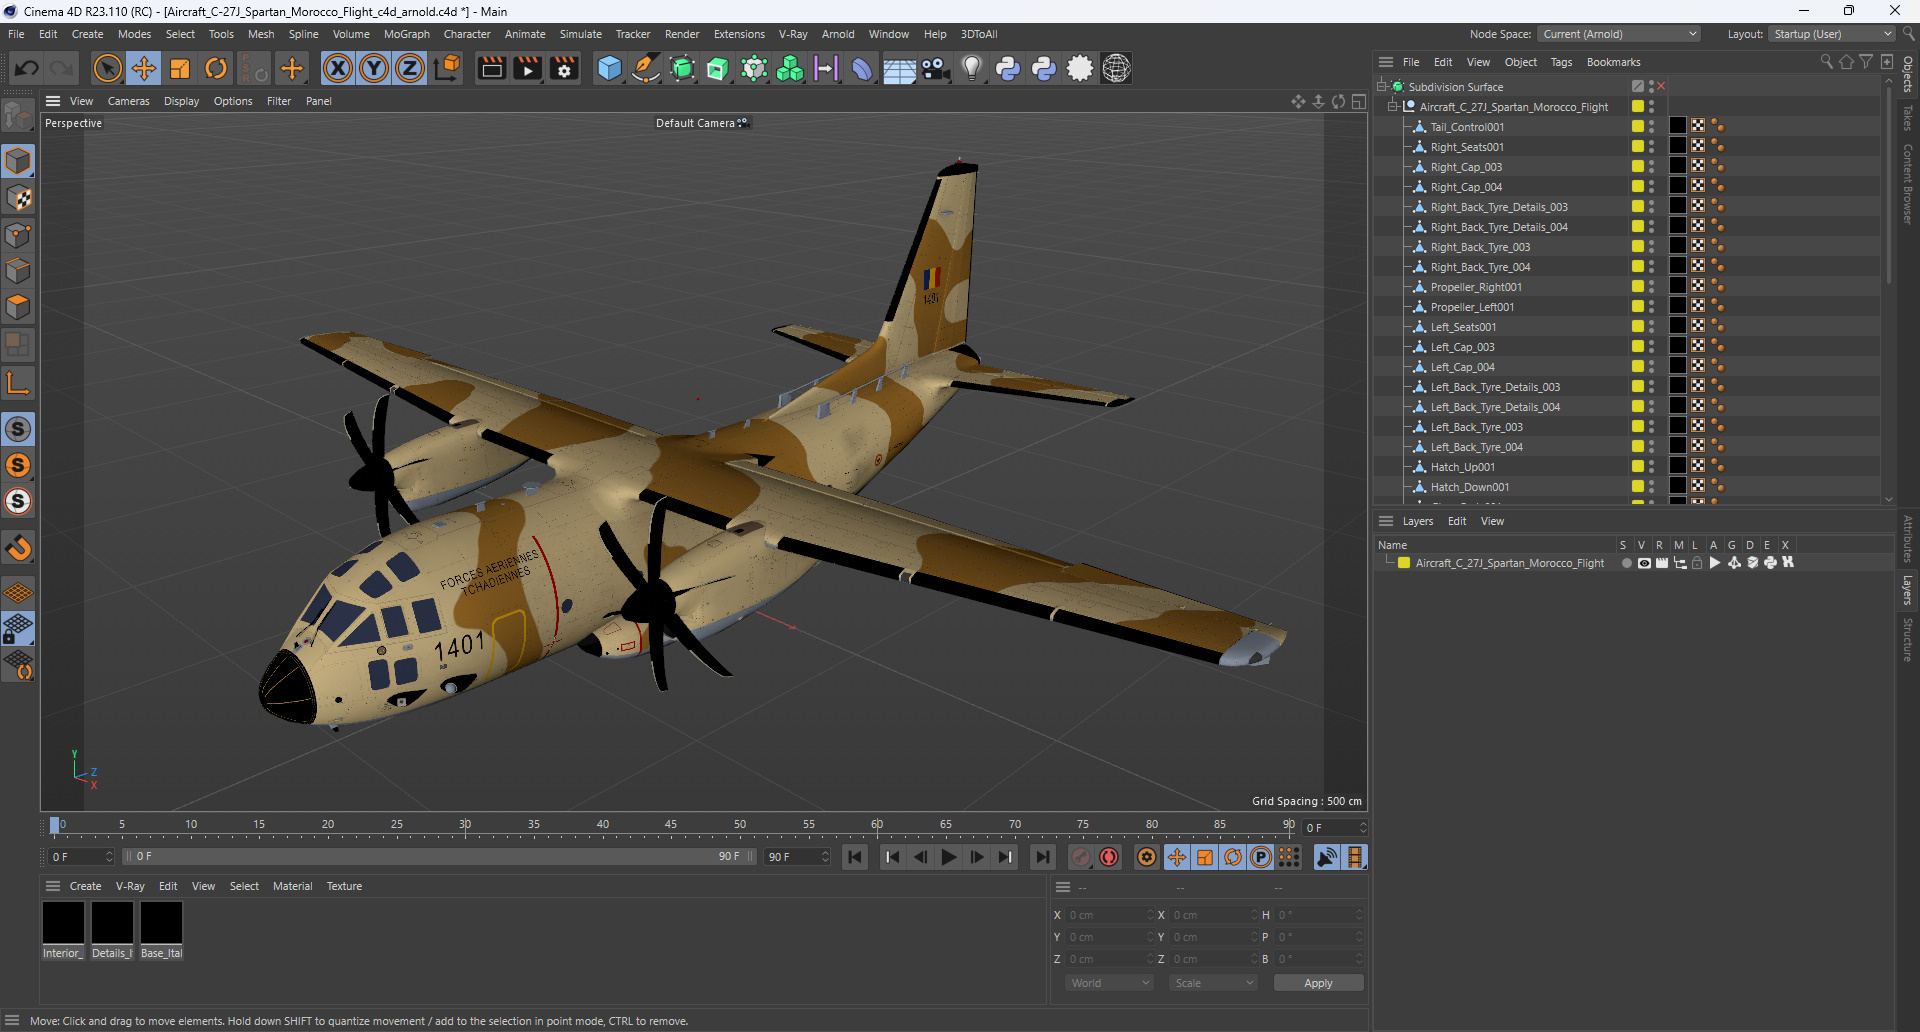Activate the Move tool in top toolbar

(144, 68)
